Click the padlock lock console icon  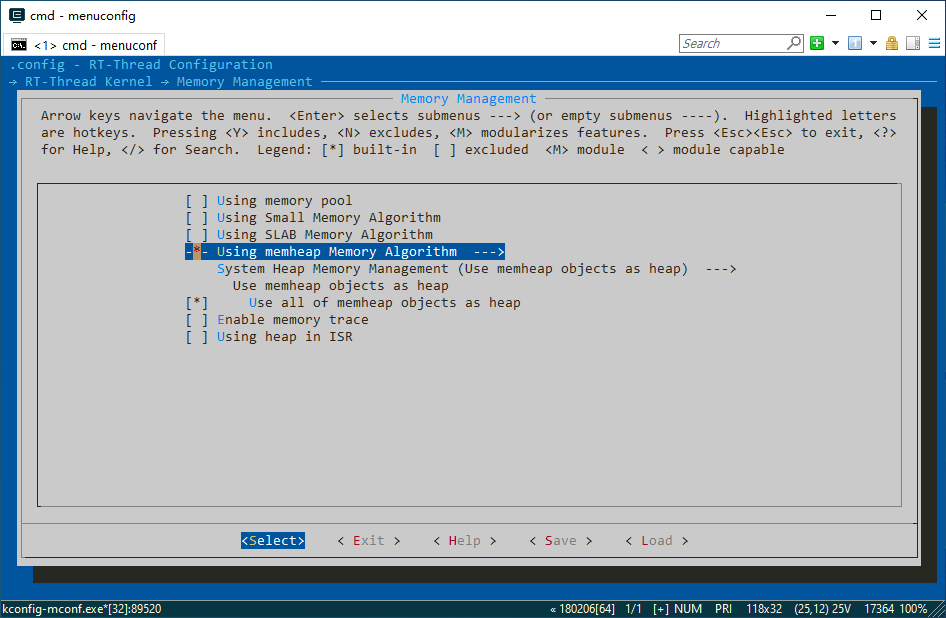pyautogui.click(x=892, y=43)
